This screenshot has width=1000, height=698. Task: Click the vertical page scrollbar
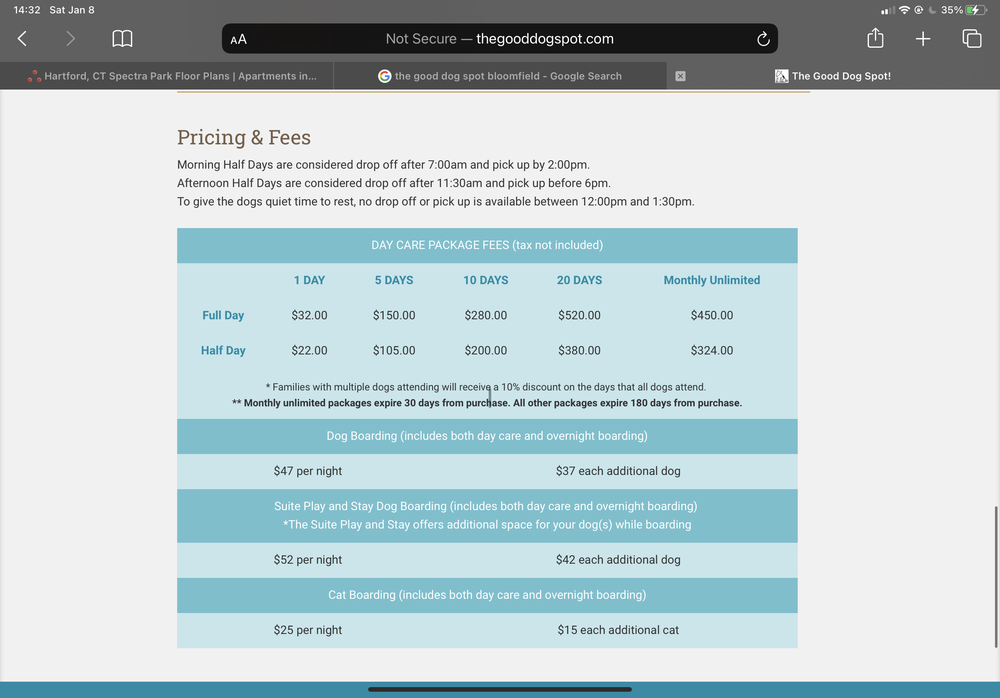tap(995, 575)
